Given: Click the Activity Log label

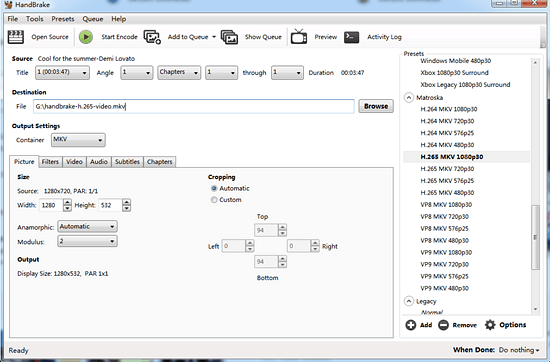Looking at the screenshot, I should [x=384, y=37].
